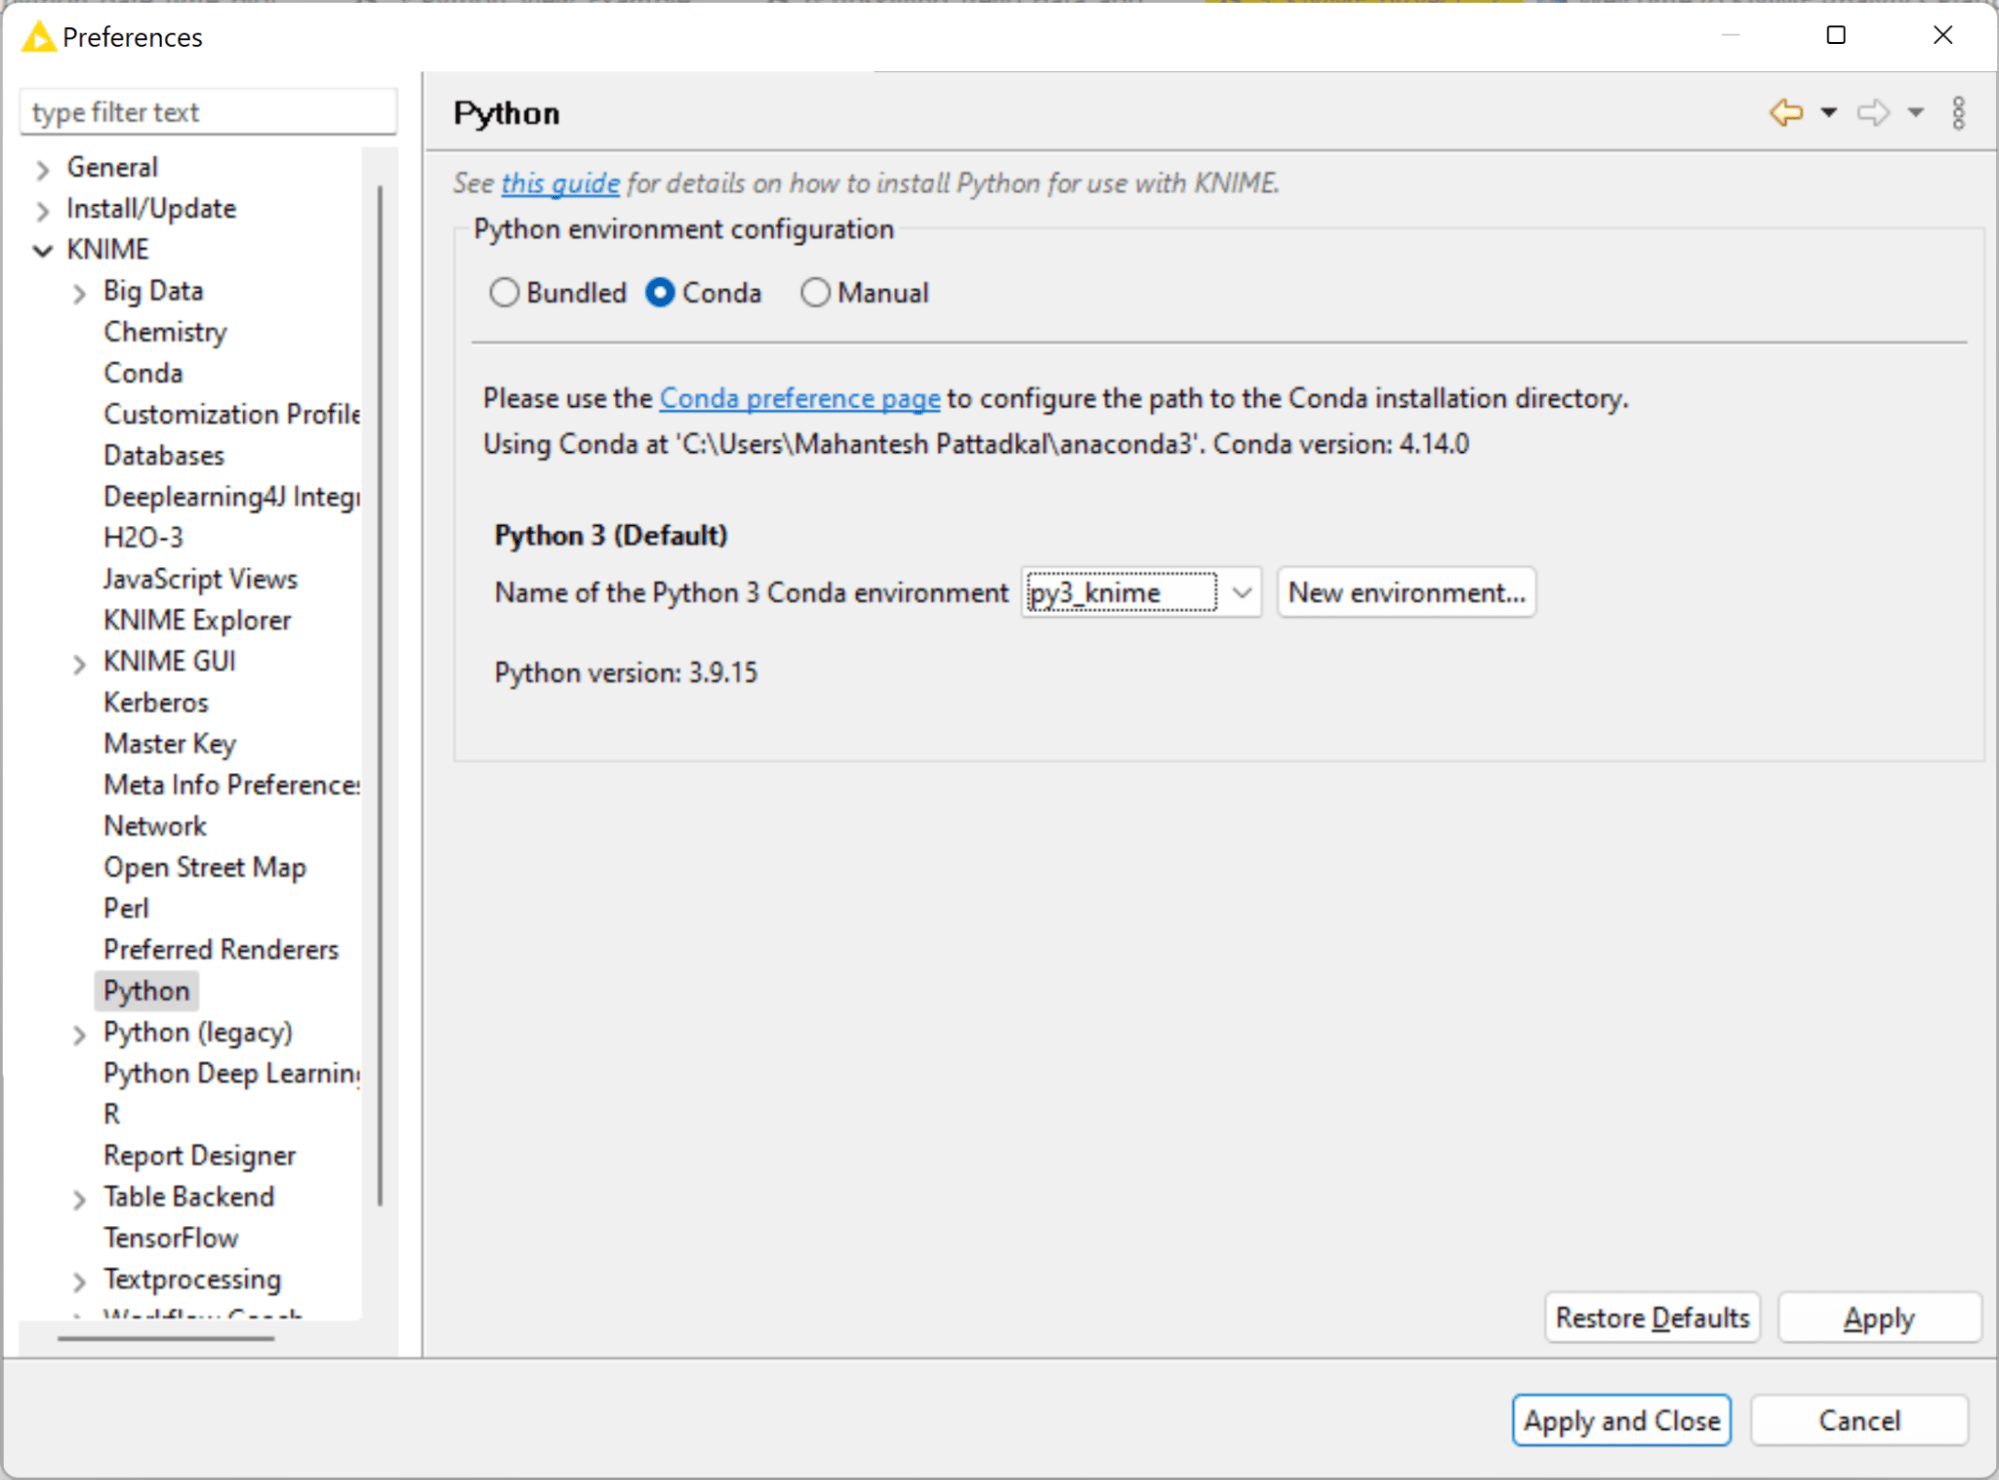Collapse the KNIME tree section

pyautogui.click(x=43, y=249)
